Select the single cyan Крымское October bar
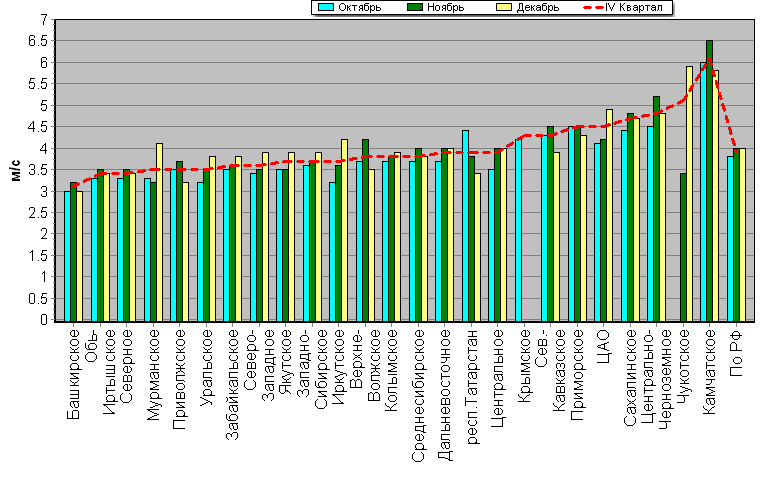777x479 pixels. 518,230
